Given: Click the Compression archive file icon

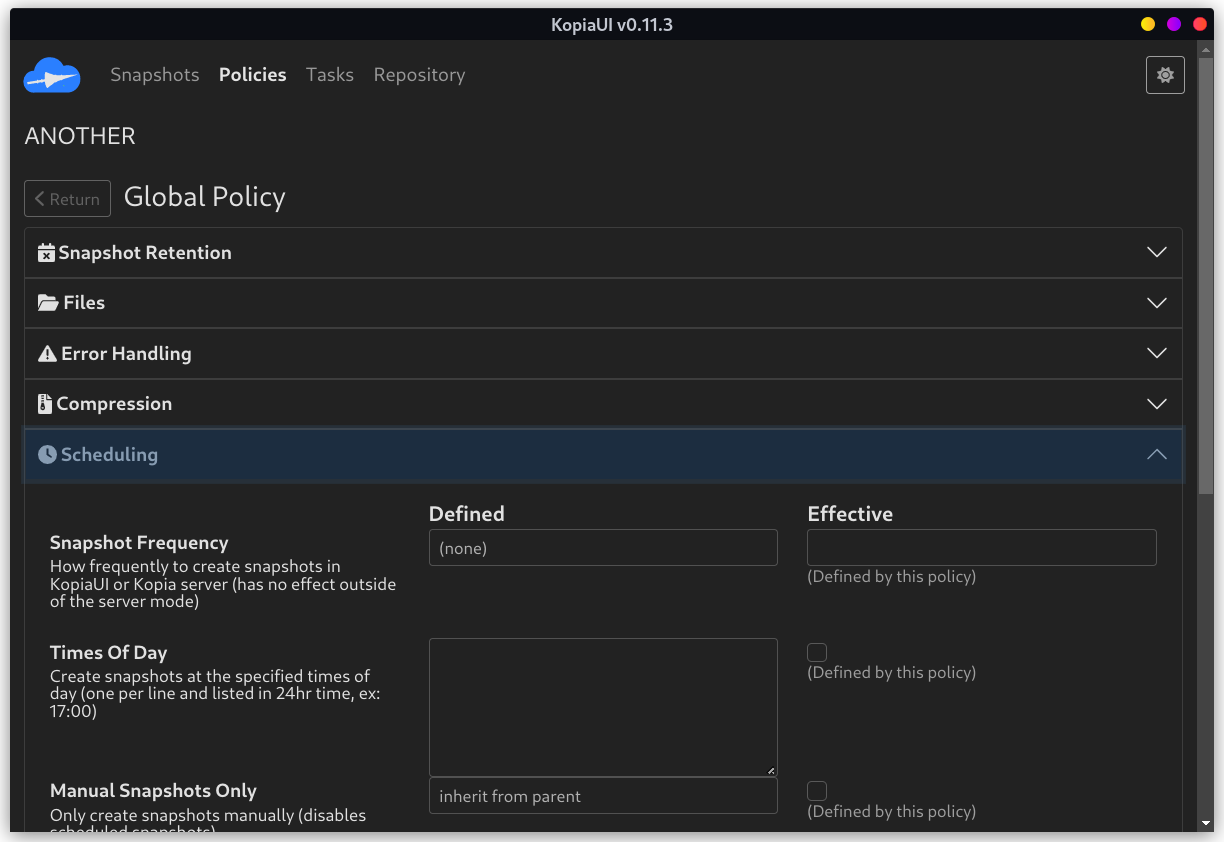Looking at the screenshot, I should pos(44,404).
